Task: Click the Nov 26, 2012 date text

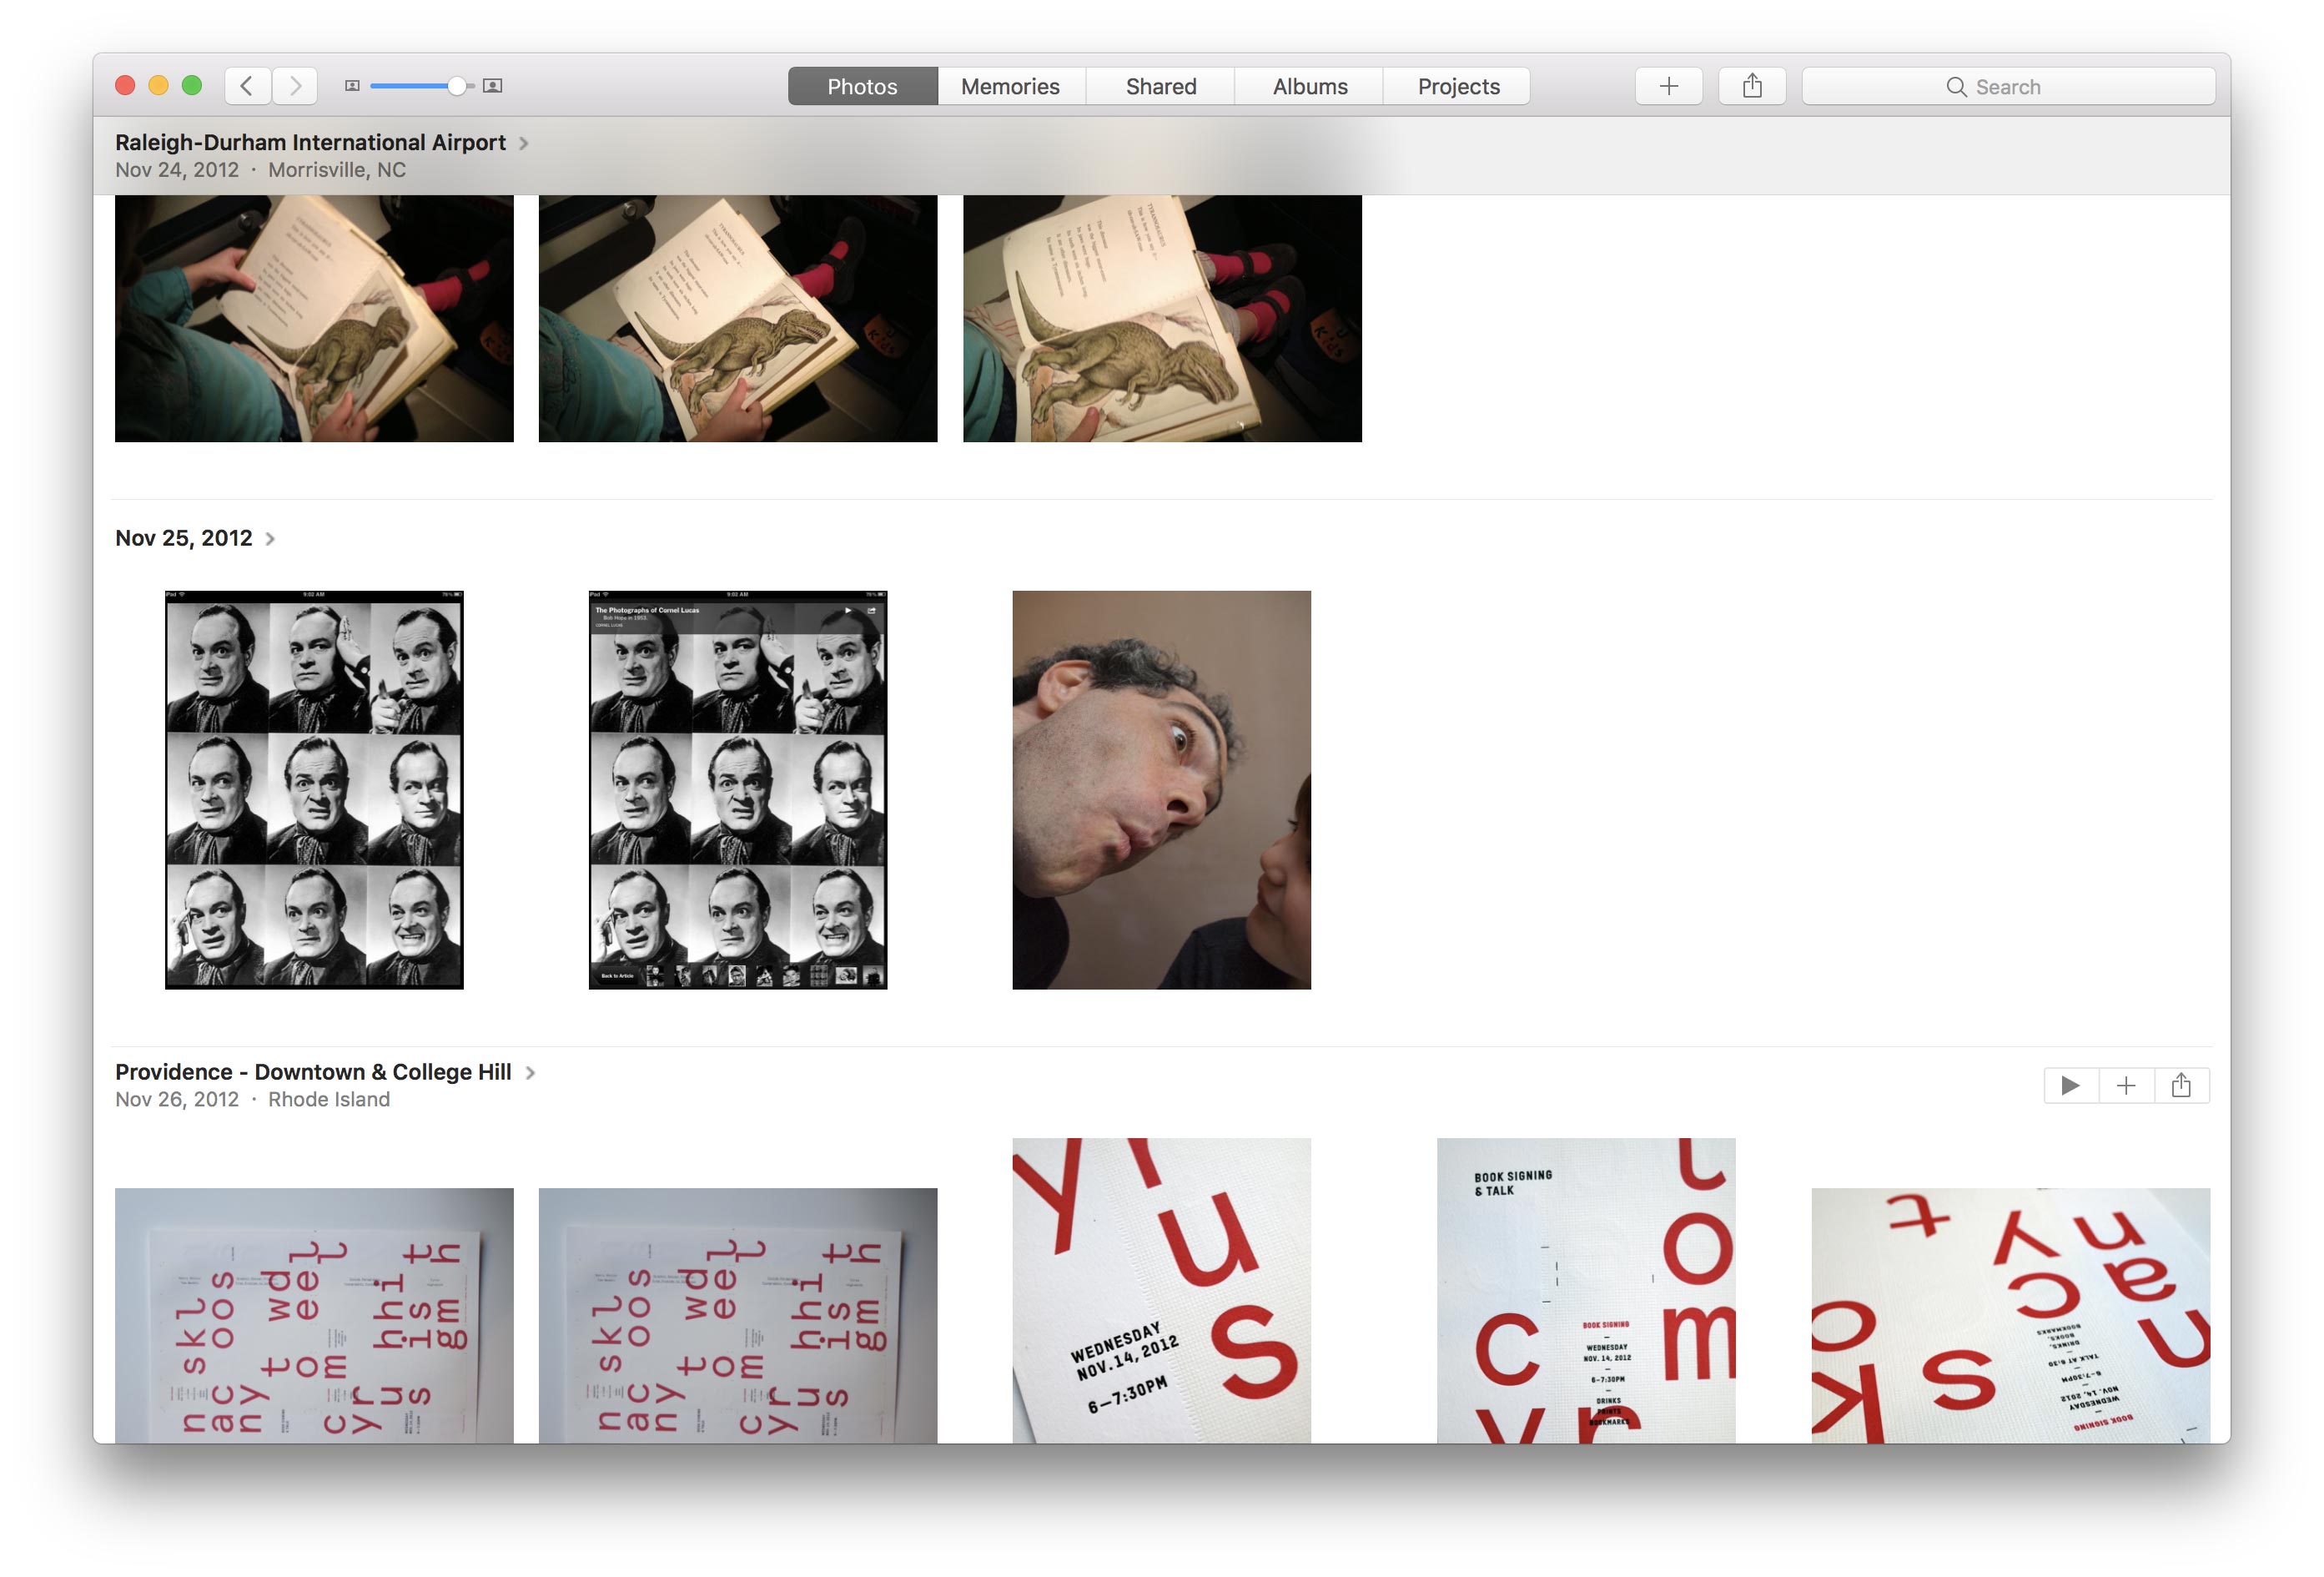Action: coord(177,1099)
